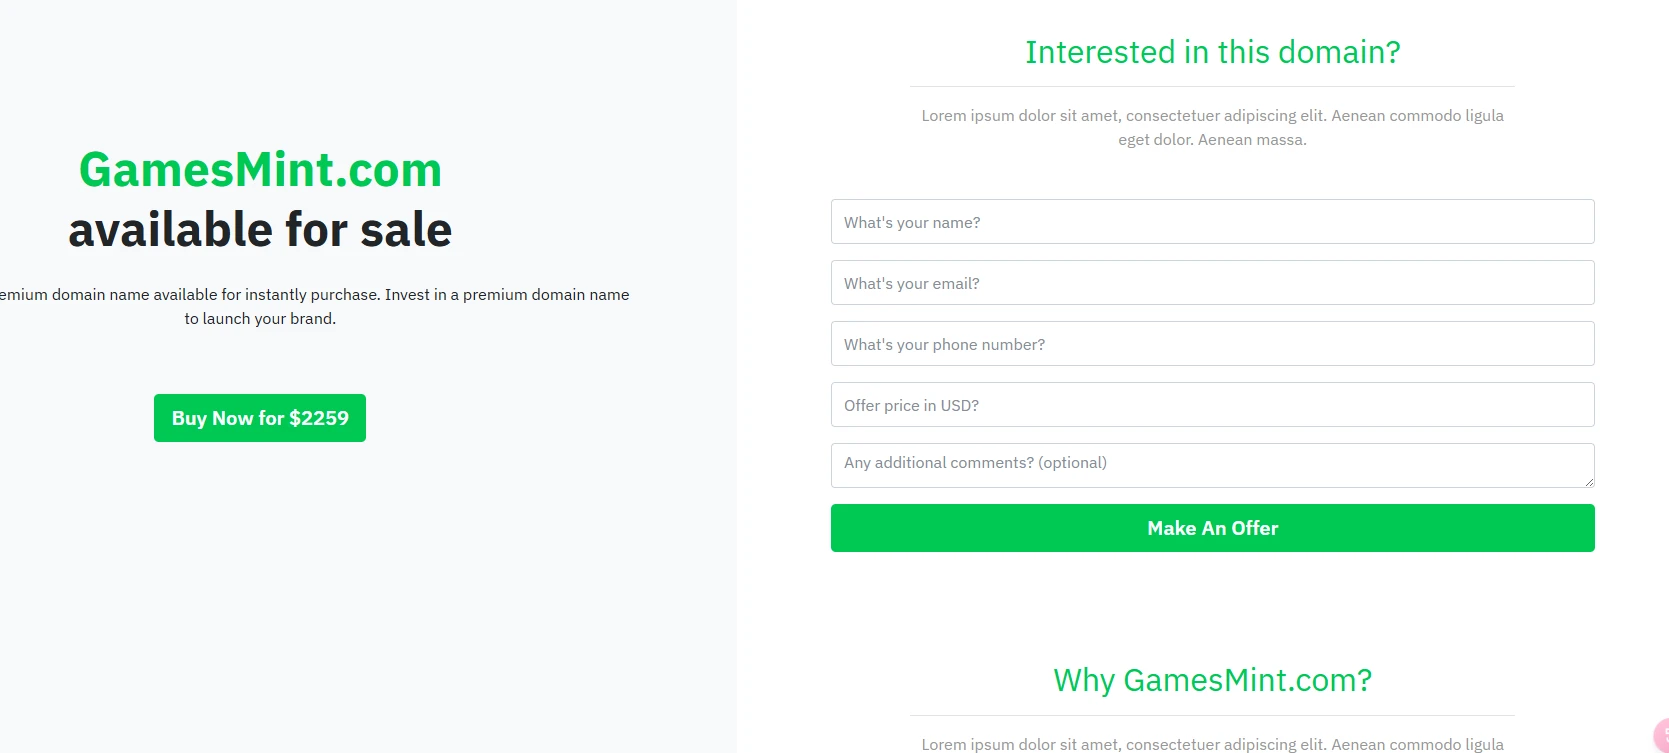Click the comments box resize handle
Screen dimensions: 1669x753
point(1588,481)
